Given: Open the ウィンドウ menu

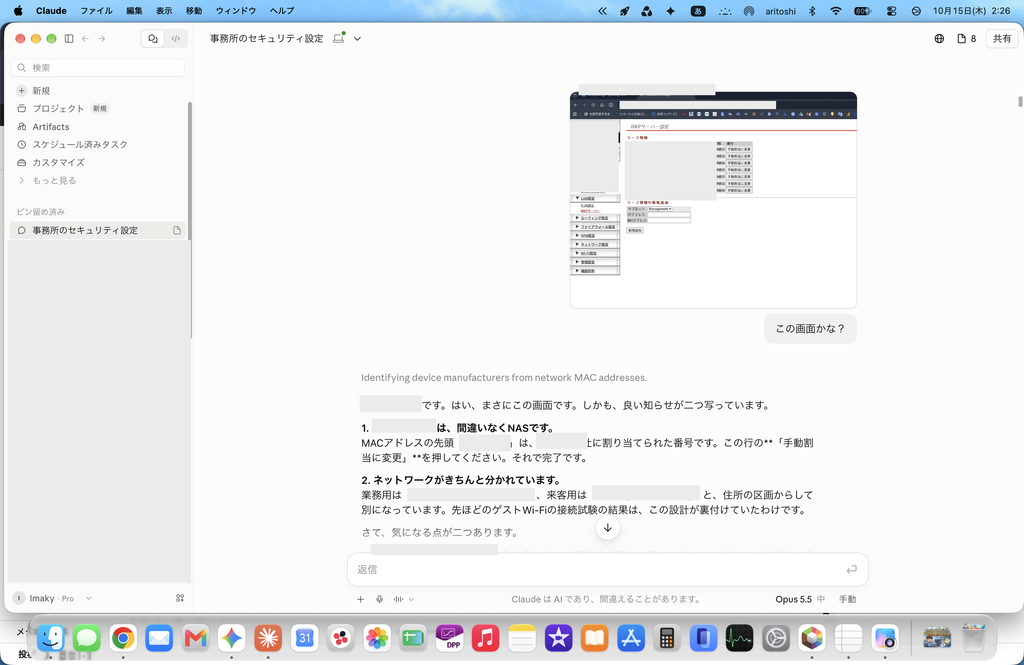Looking at the screenshot, I should coord(236,10).
